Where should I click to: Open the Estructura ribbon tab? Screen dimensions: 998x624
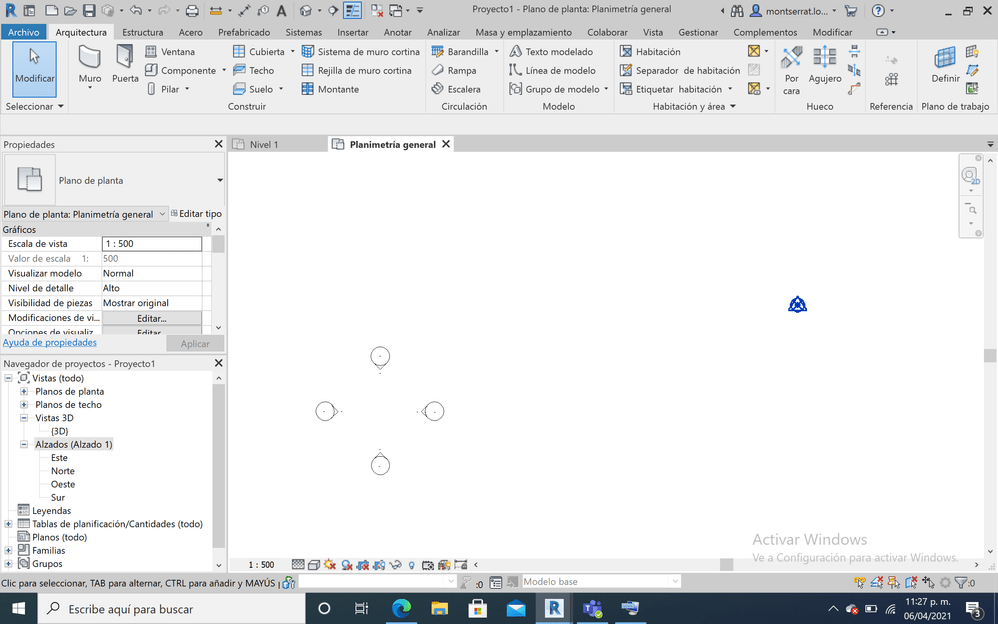coord(142,32)
